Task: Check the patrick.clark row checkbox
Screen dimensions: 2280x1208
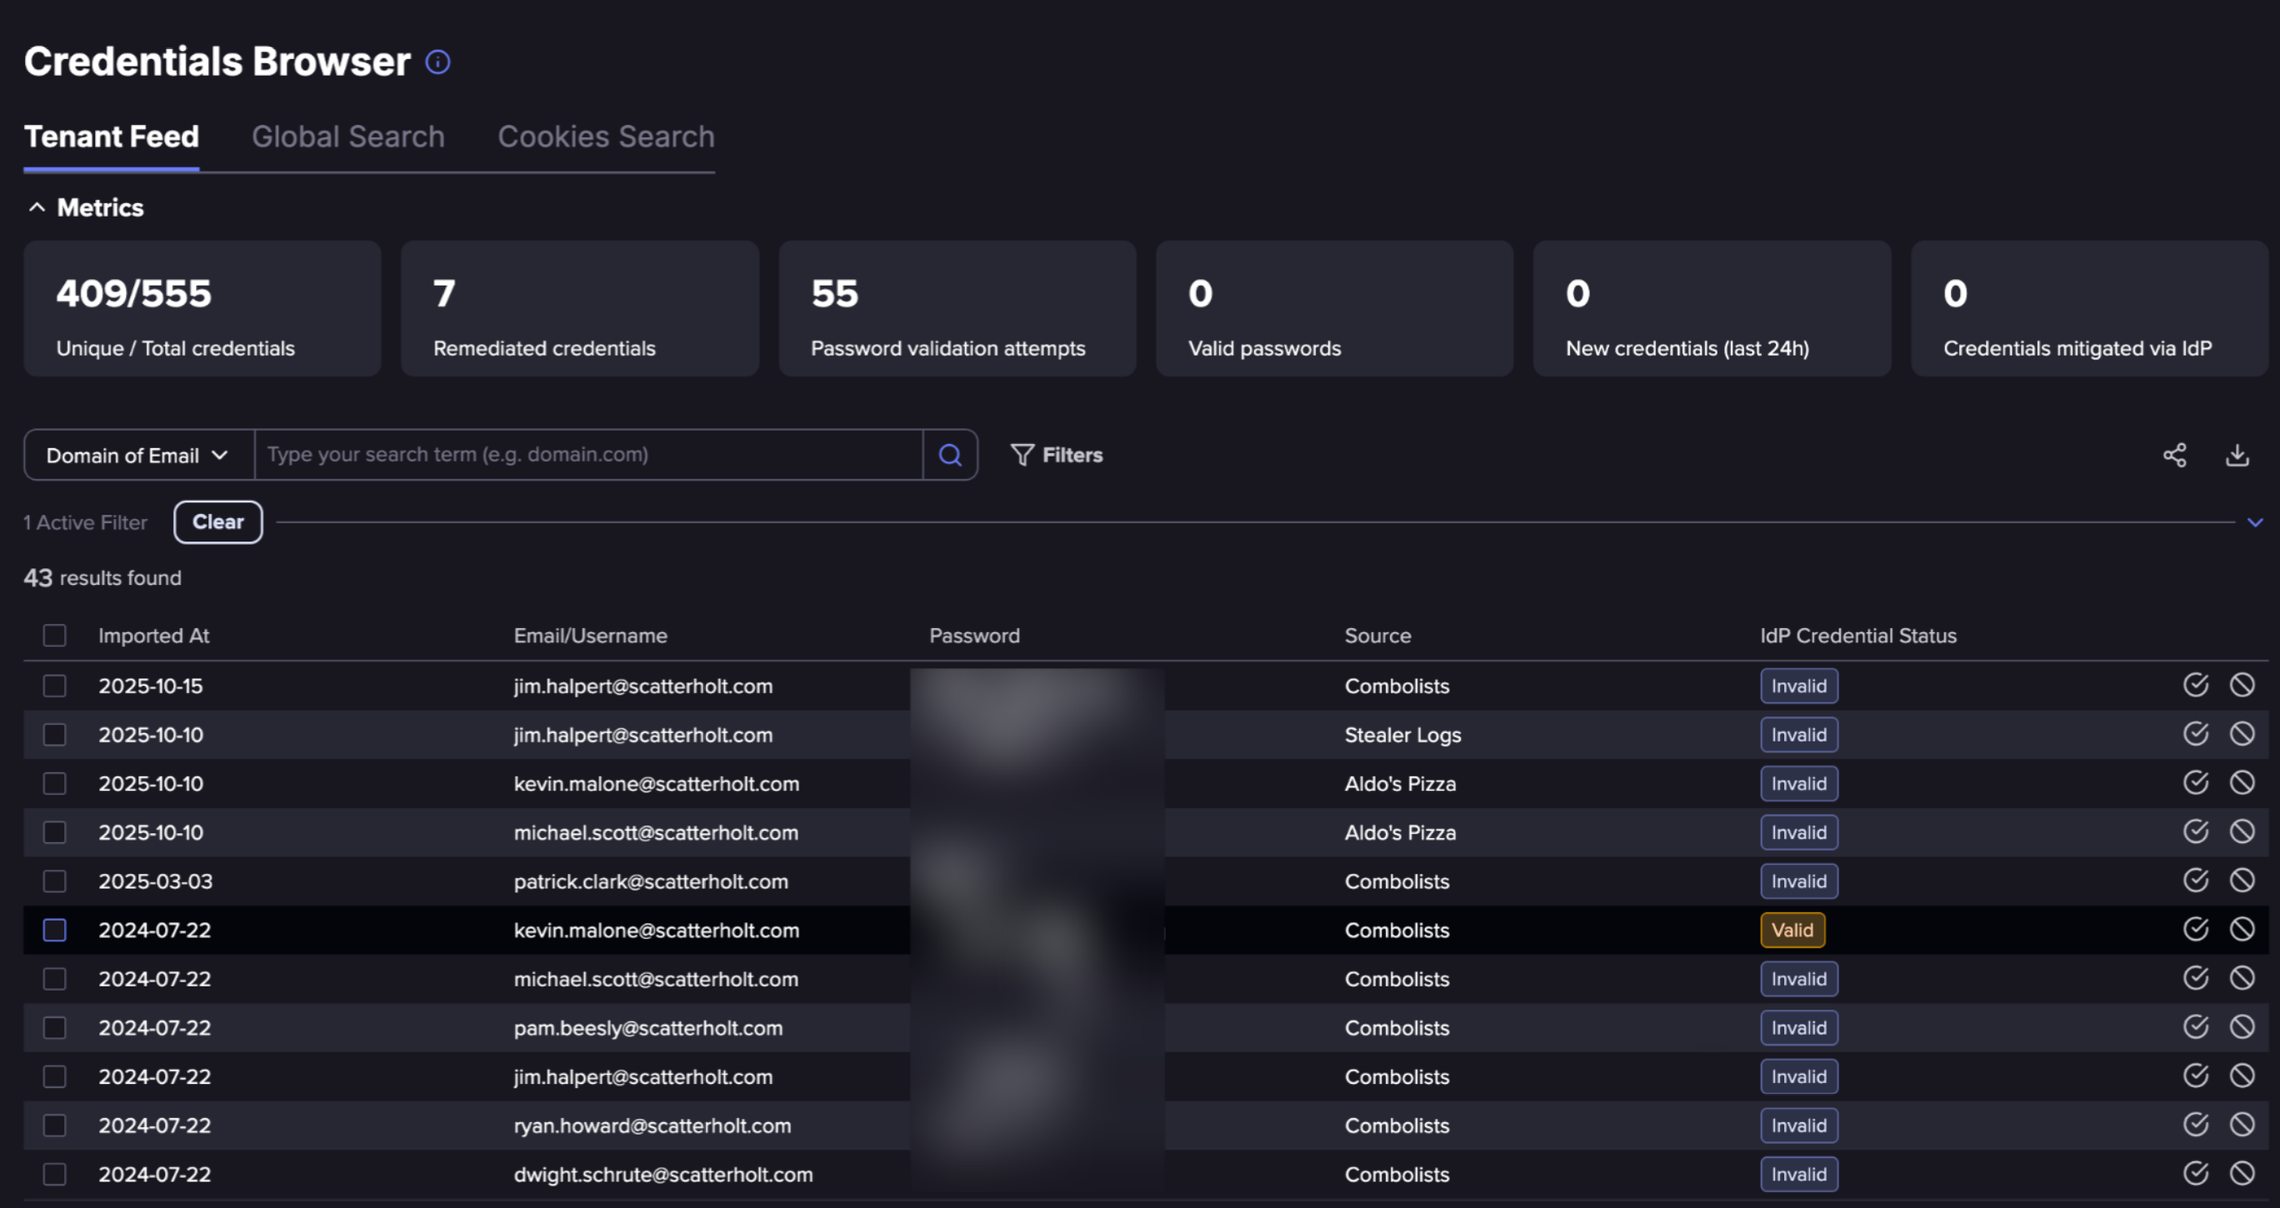Action: point(55,881)
